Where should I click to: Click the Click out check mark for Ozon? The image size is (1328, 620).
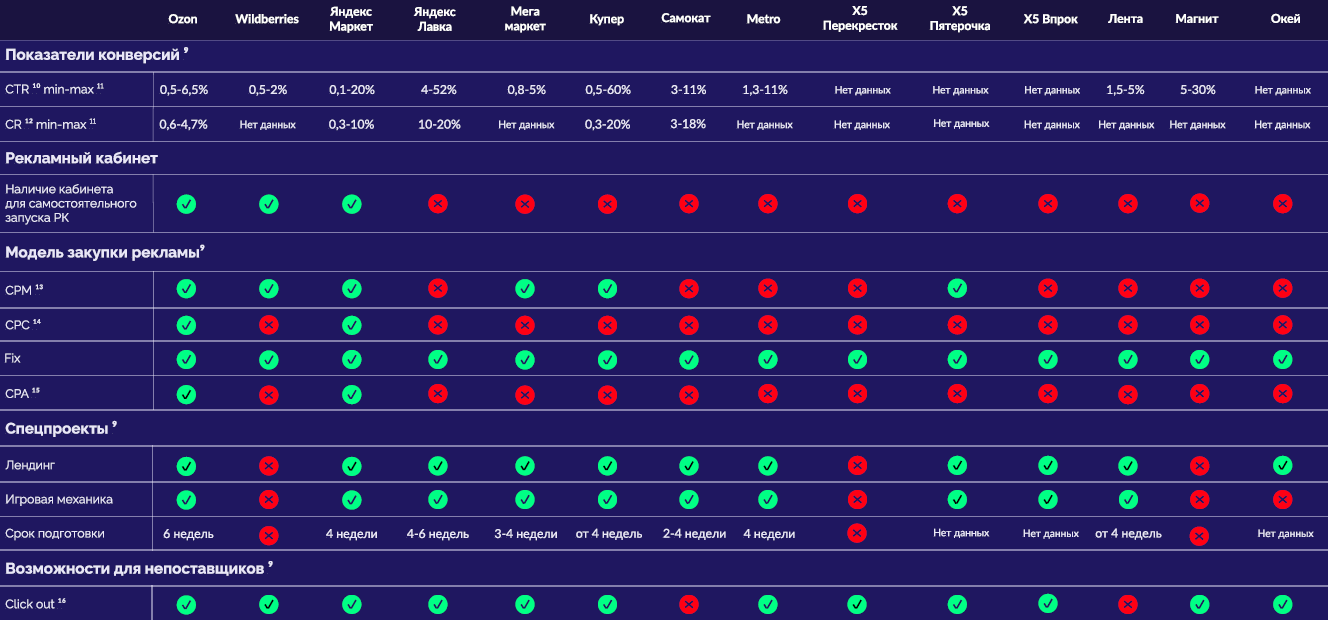coord(186,605)
